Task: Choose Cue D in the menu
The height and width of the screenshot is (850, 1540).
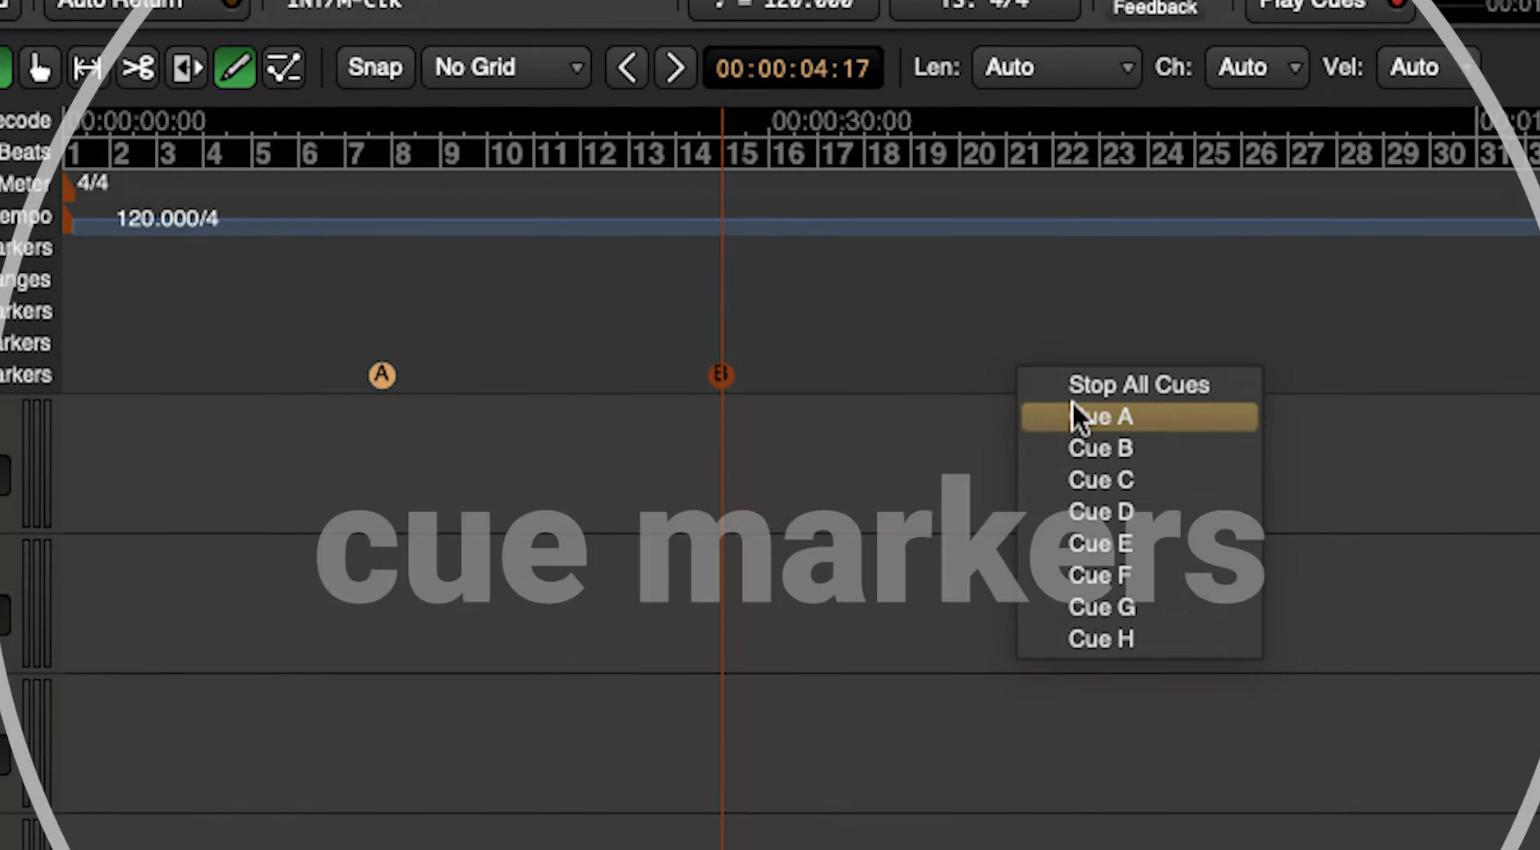Action: point(1139,512)
